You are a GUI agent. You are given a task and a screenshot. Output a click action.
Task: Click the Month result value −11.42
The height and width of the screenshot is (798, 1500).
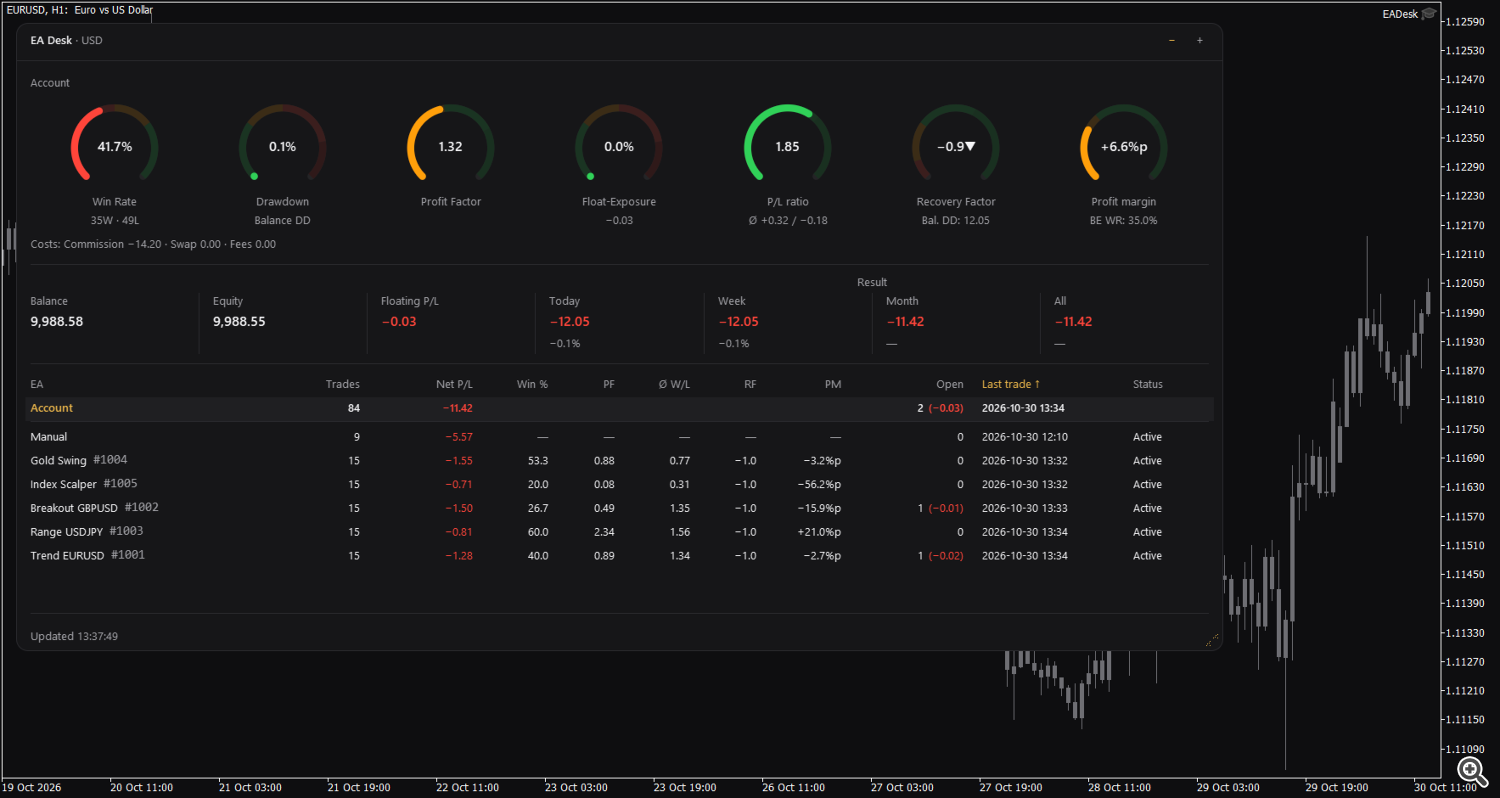905,322
